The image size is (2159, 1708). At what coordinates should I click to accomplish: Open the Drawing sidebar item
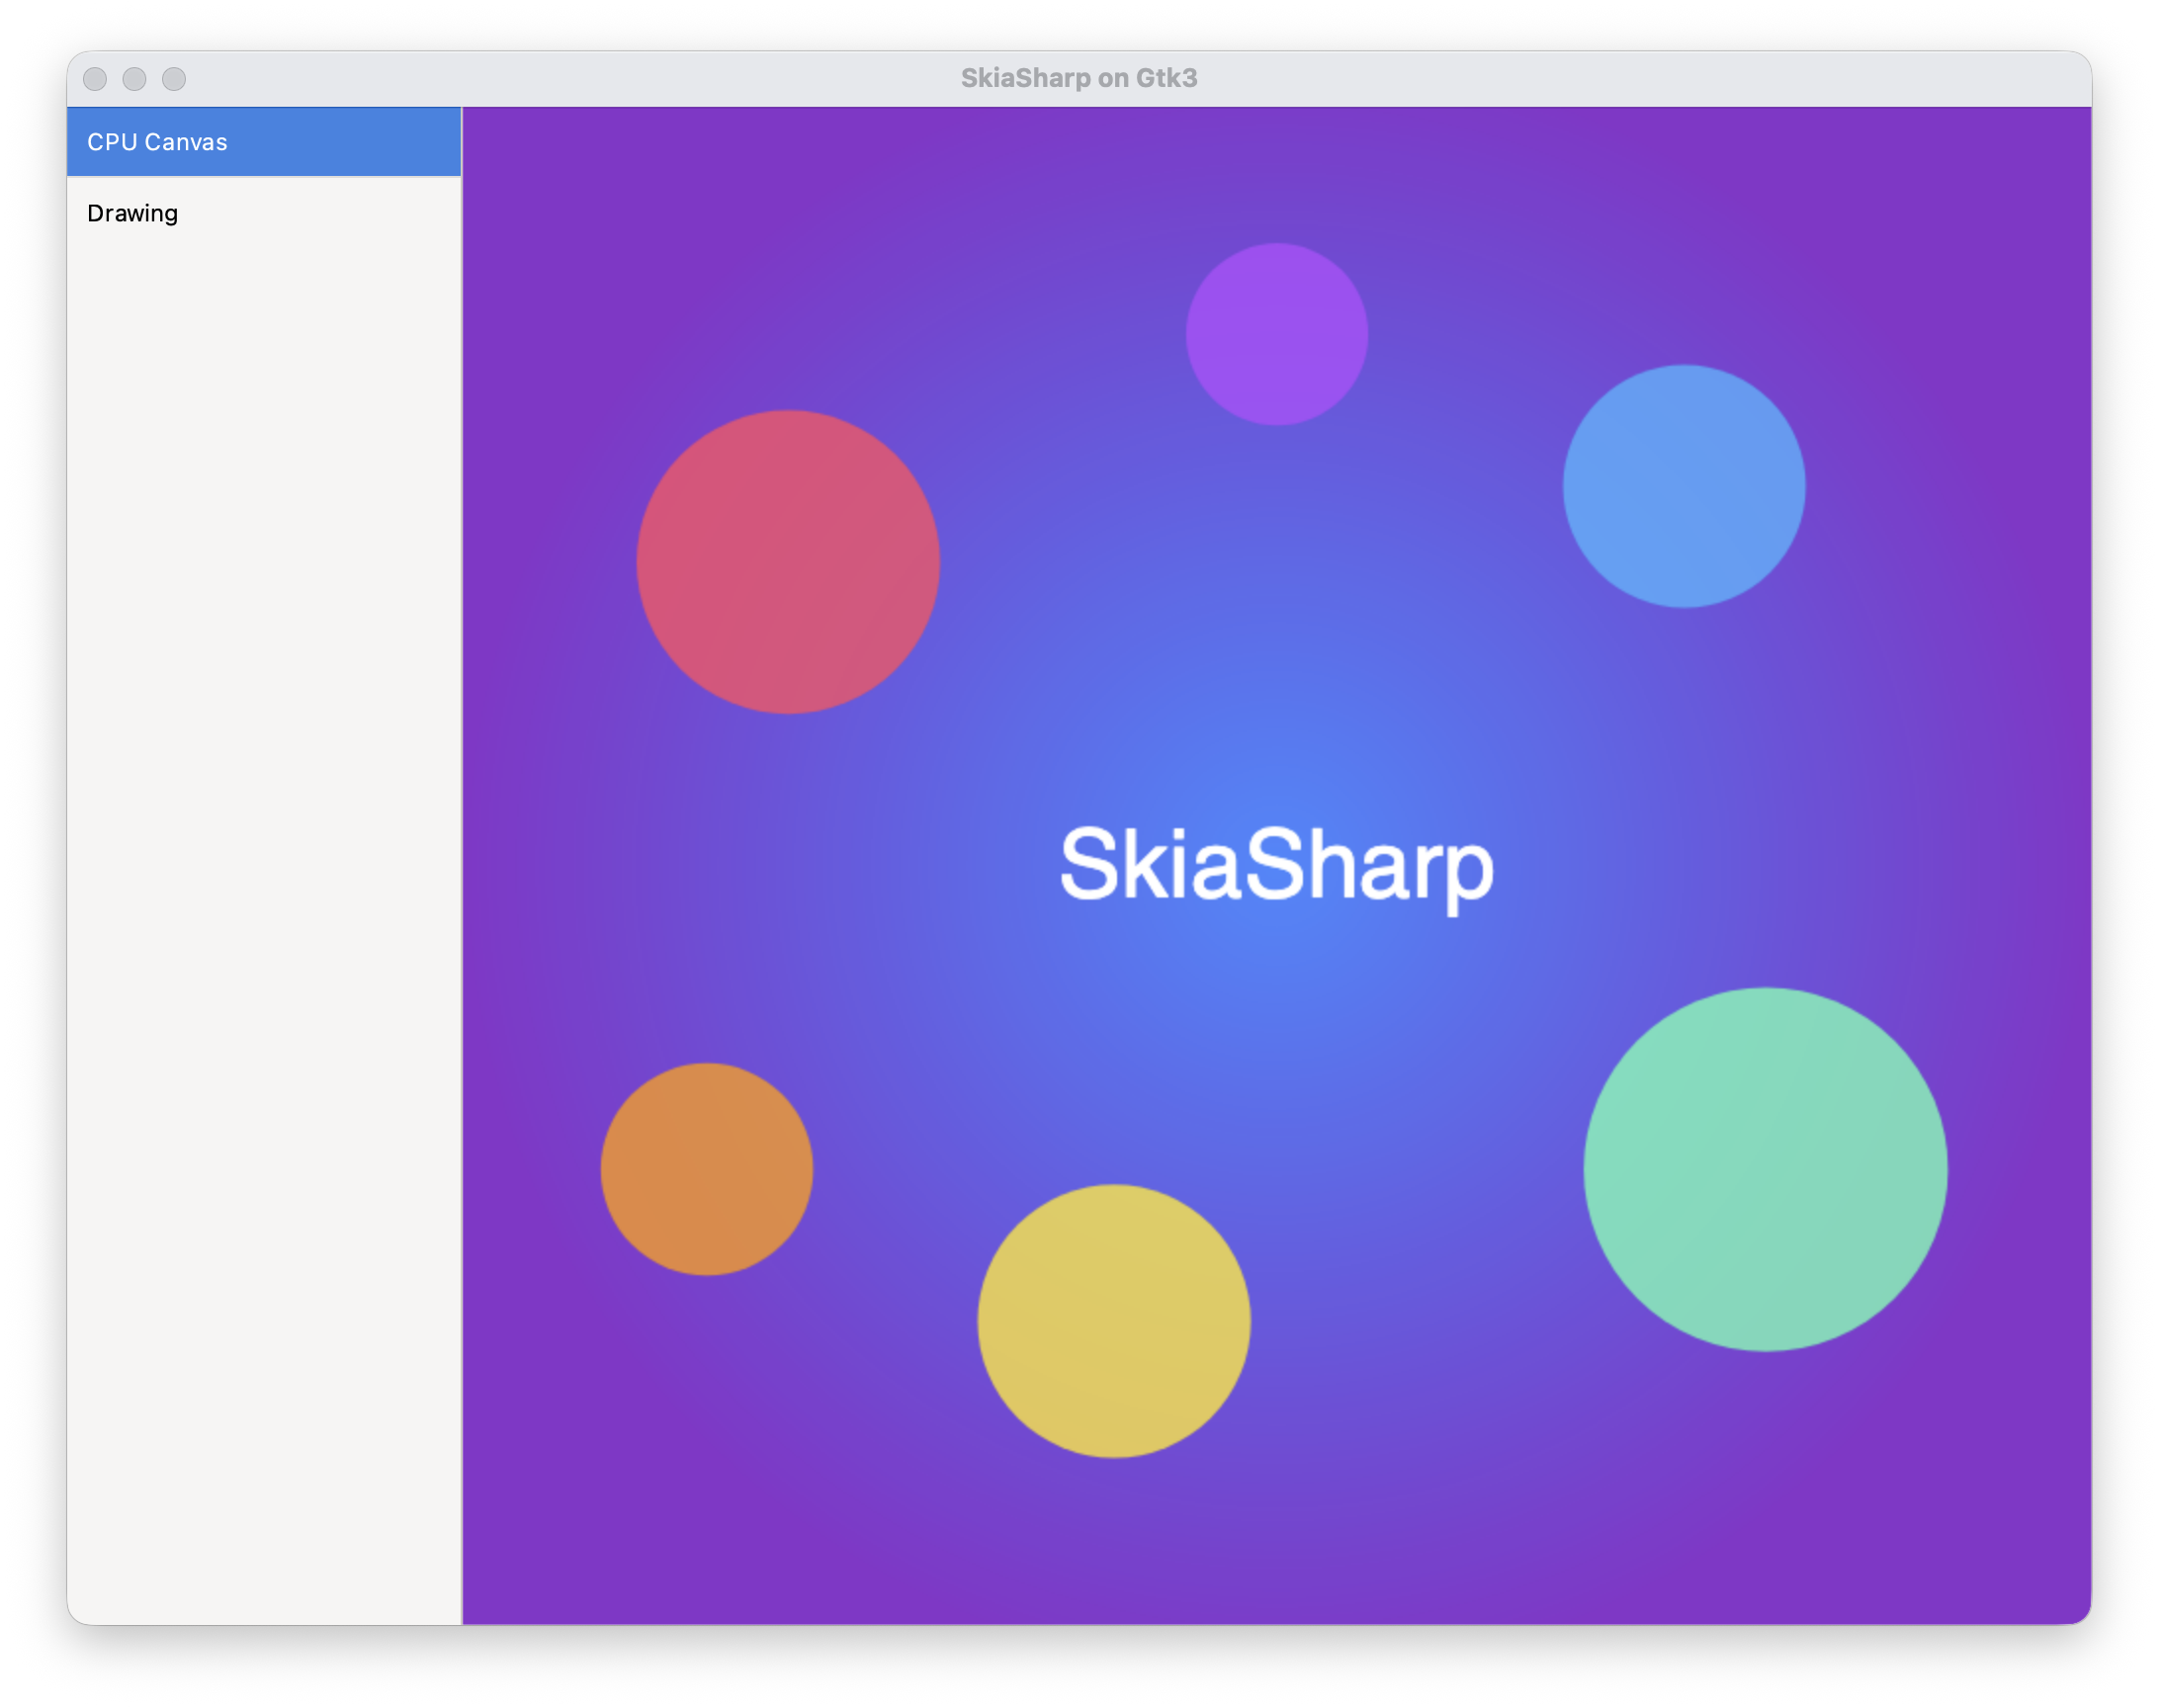coord(264,213)
